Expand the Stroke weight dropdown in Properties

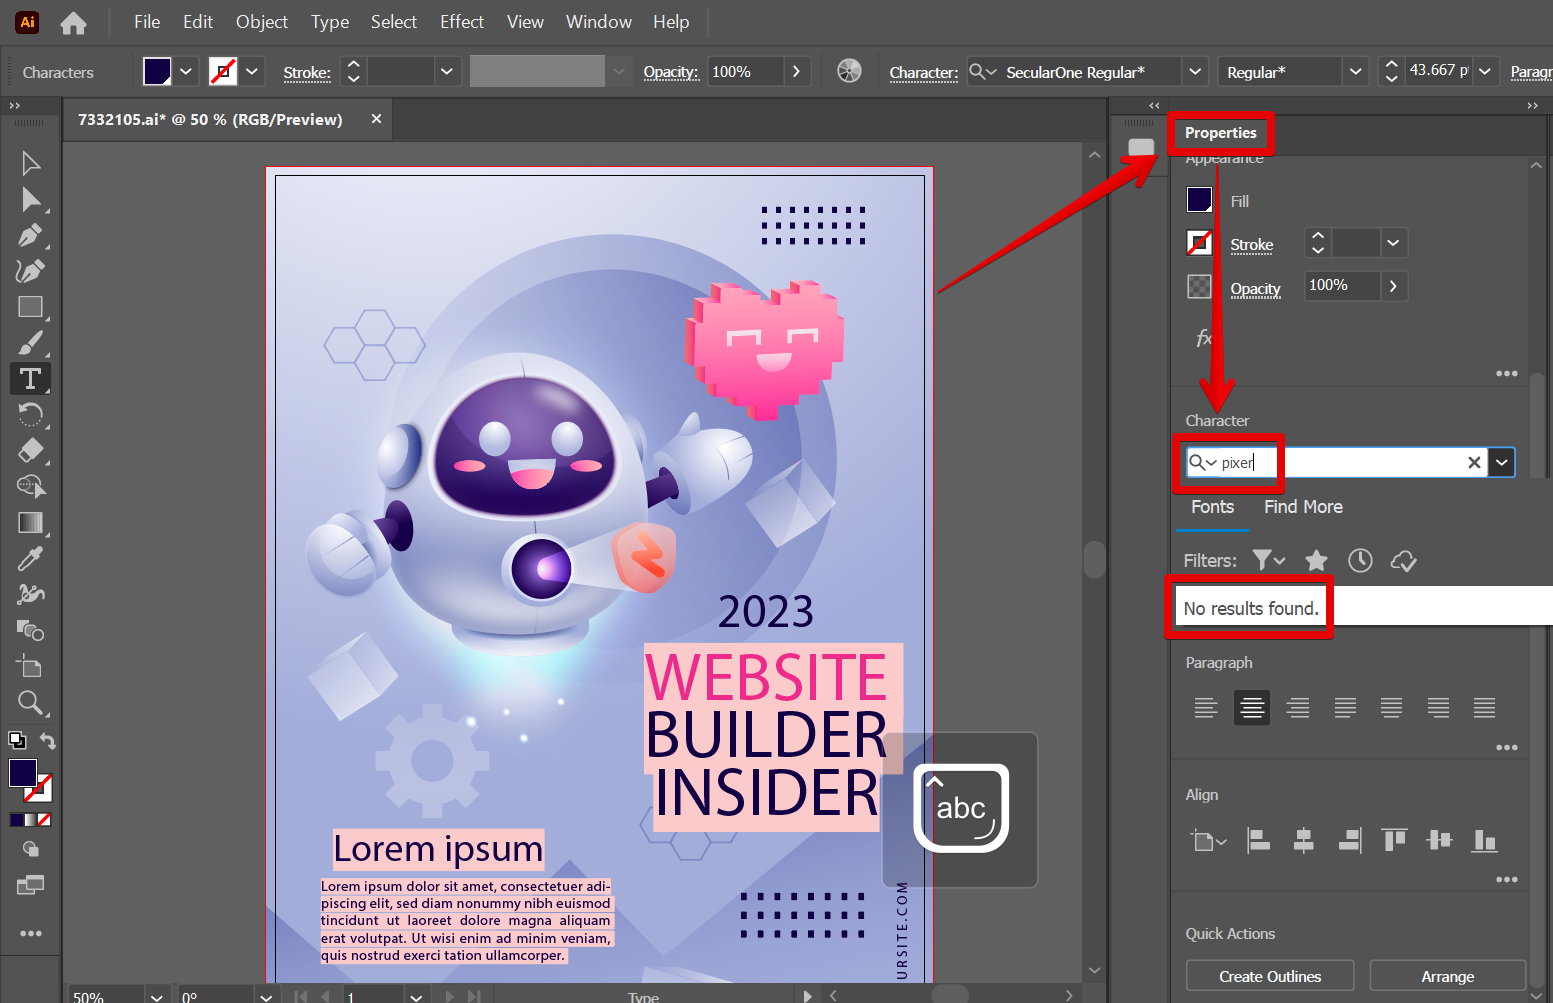pos(1392,243)
